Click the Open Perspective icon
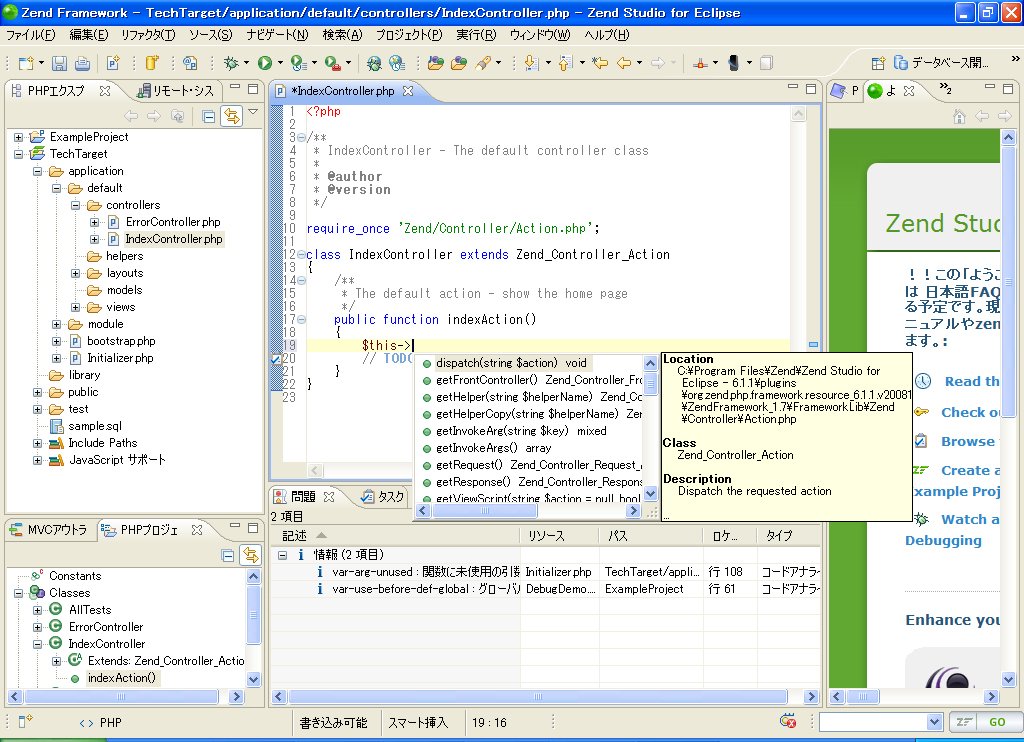 [x=878, y=63]
